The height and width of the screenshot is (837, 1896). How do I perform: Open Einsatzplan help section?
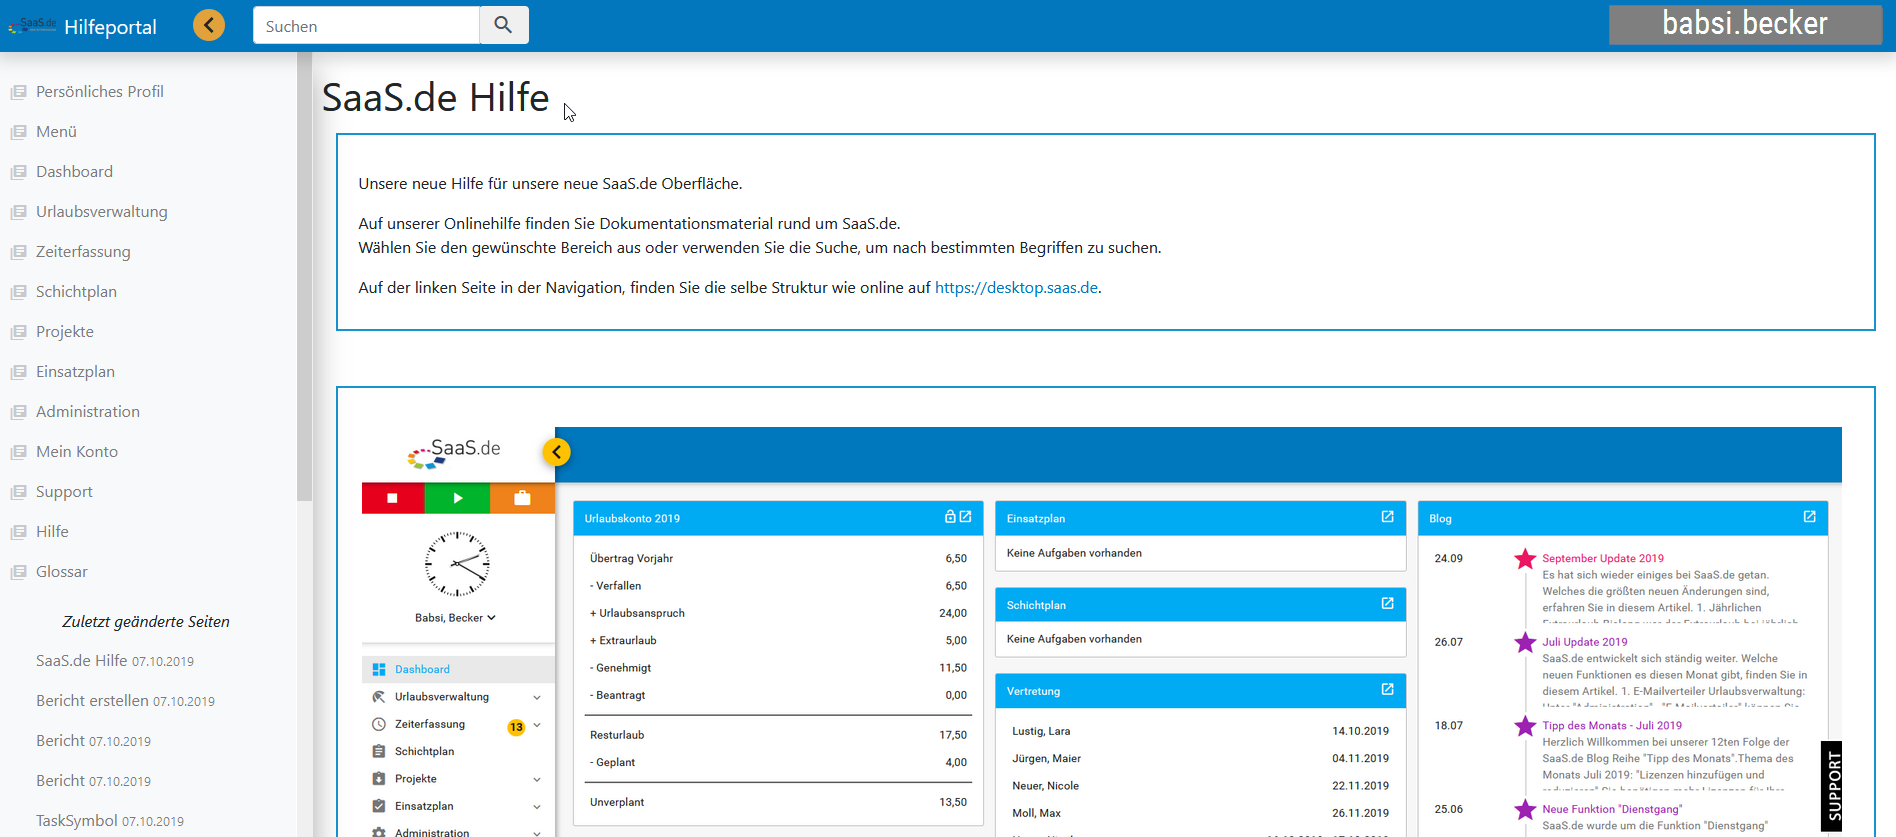pos(75,371)
